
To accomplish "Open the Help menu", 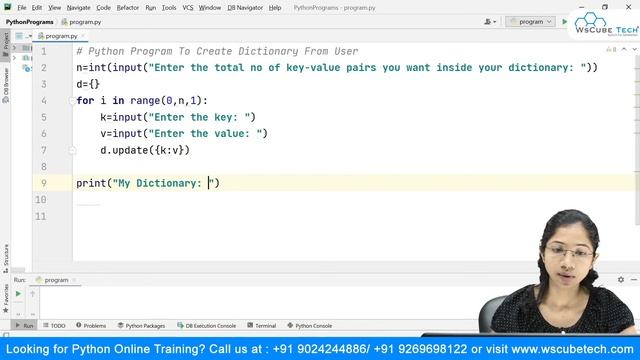I will click(x=275, y=8).
